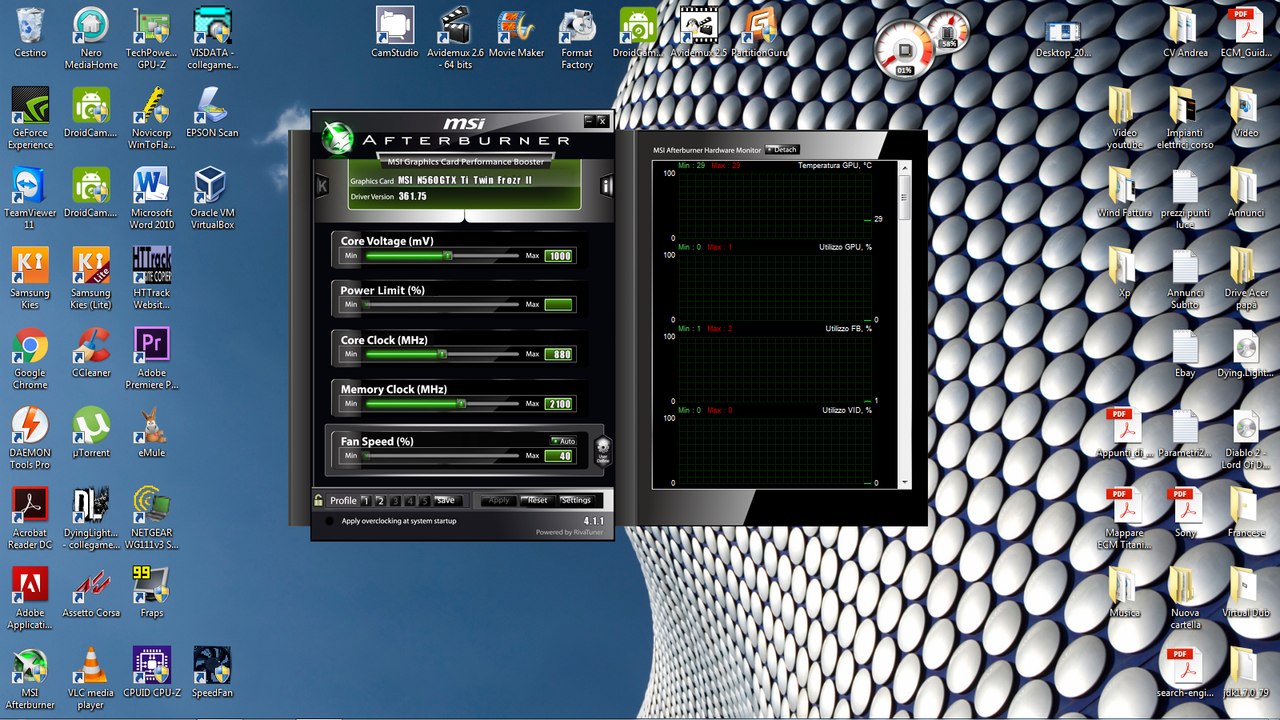Viewport: 1280px width, 720px height.
Task: Select the DAEMON Tools Pro desktop icon
Action: 30,438
